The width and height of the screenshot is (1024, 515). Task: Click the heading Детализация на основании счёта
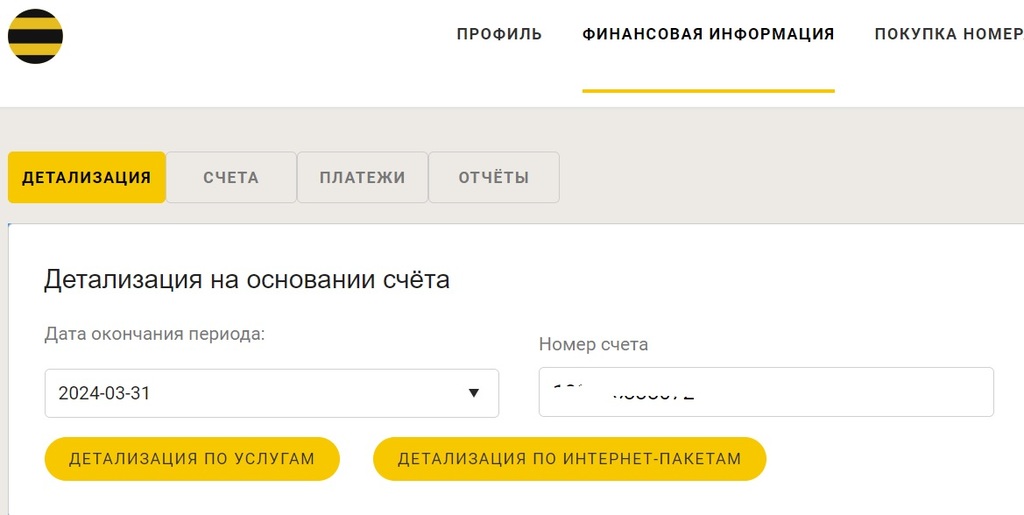point(247,279)
